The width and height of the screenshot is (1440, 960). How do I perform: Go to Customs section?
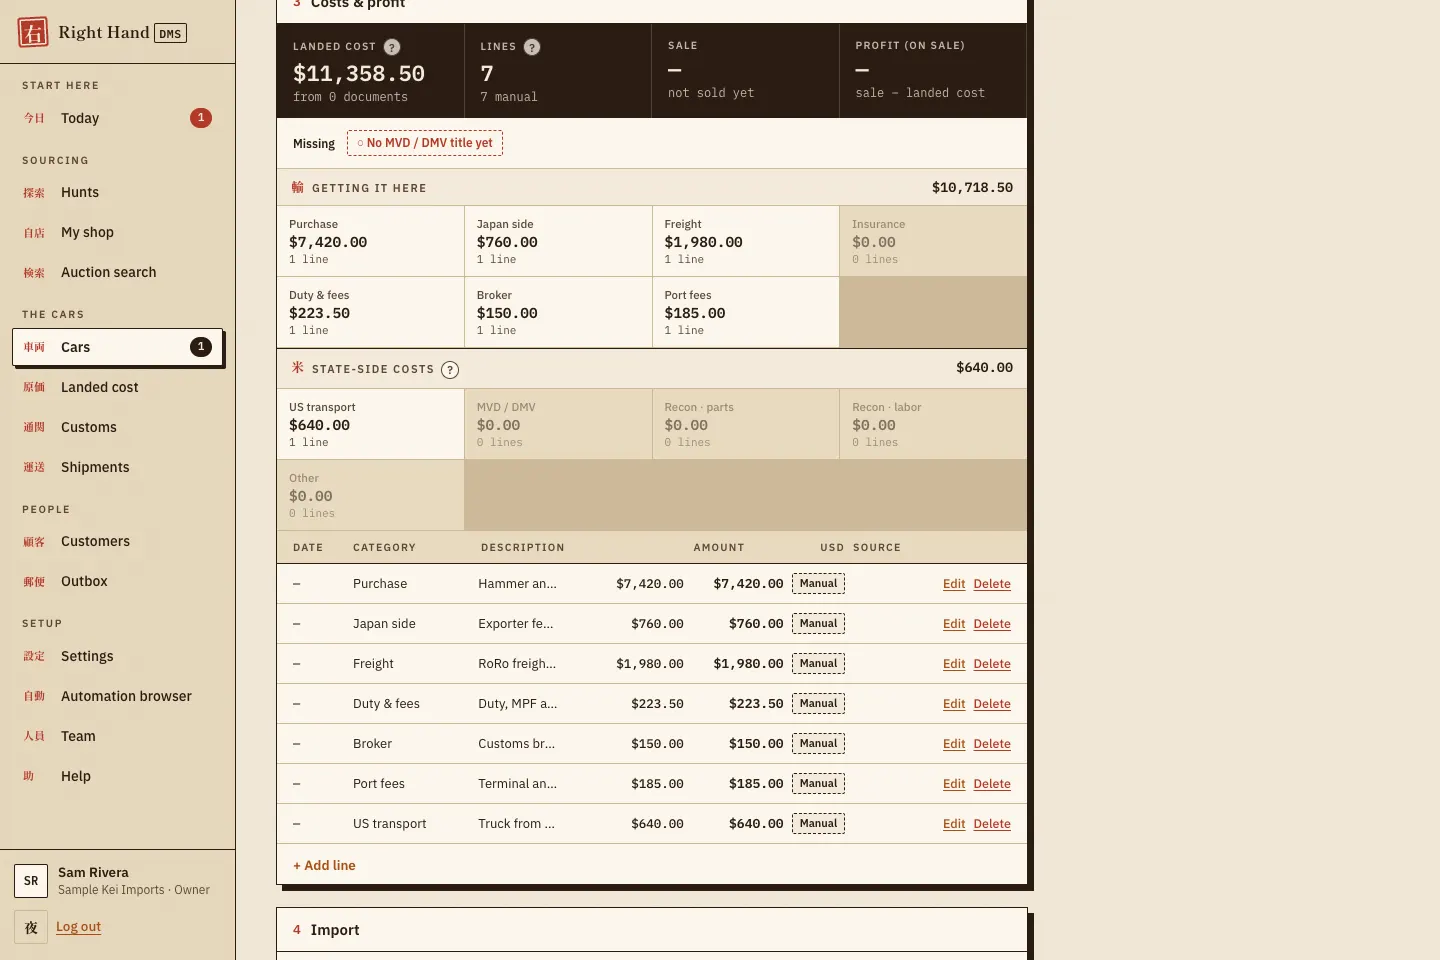pyautogui.click(x=118, y=427)
